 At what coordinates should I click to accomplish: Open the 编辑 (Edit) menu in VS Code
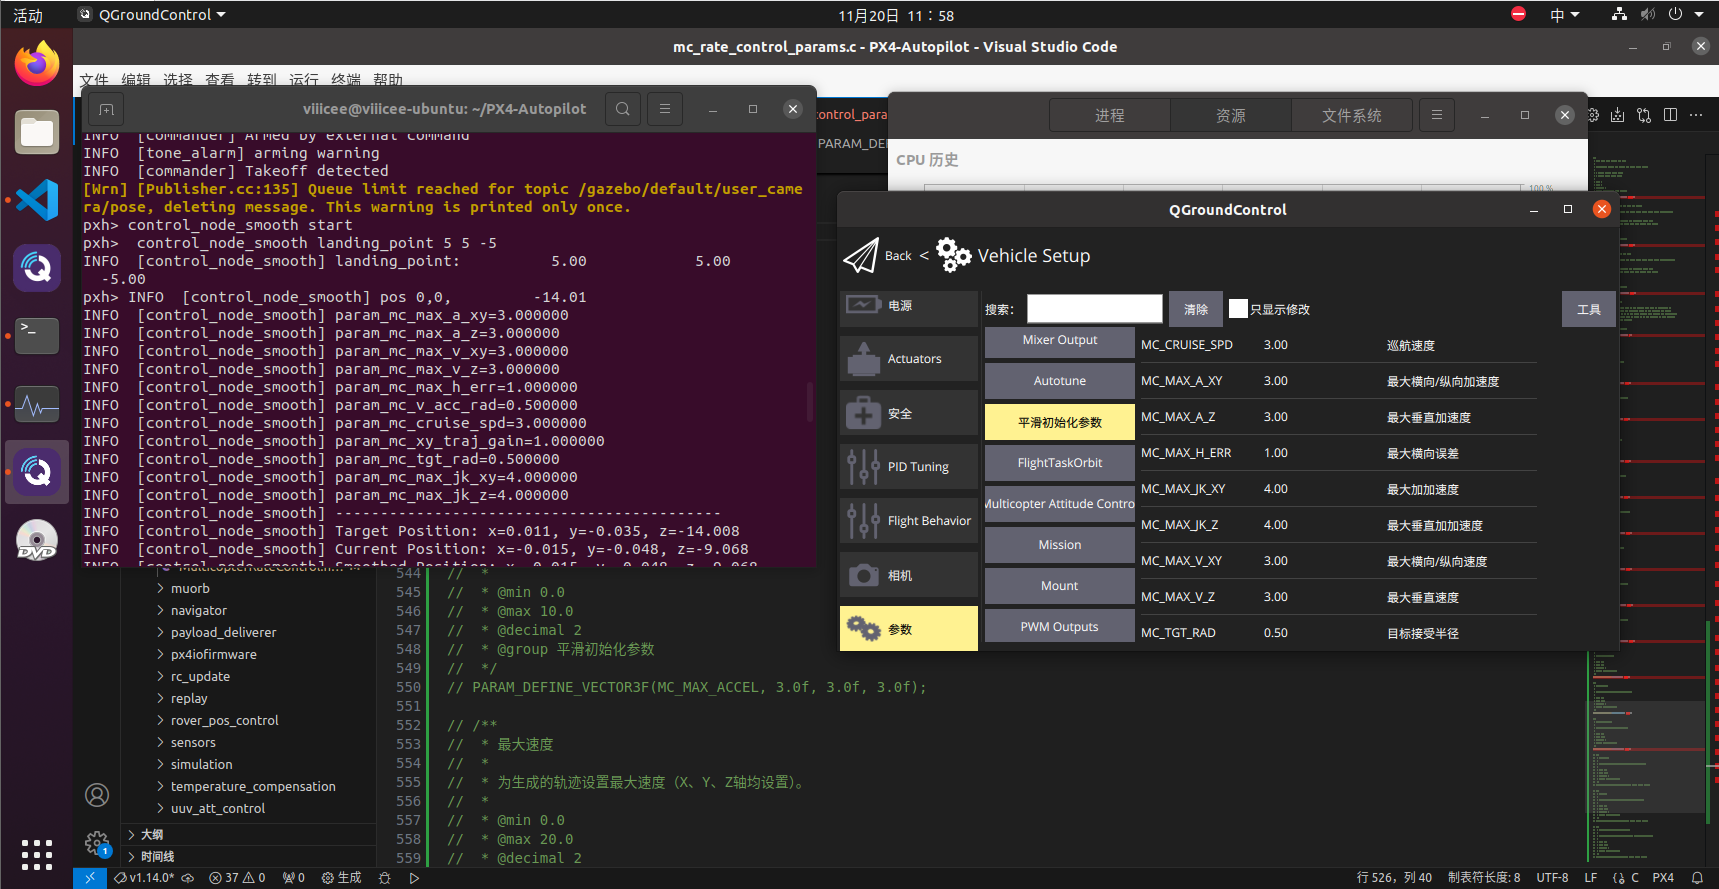coord(136,79)
